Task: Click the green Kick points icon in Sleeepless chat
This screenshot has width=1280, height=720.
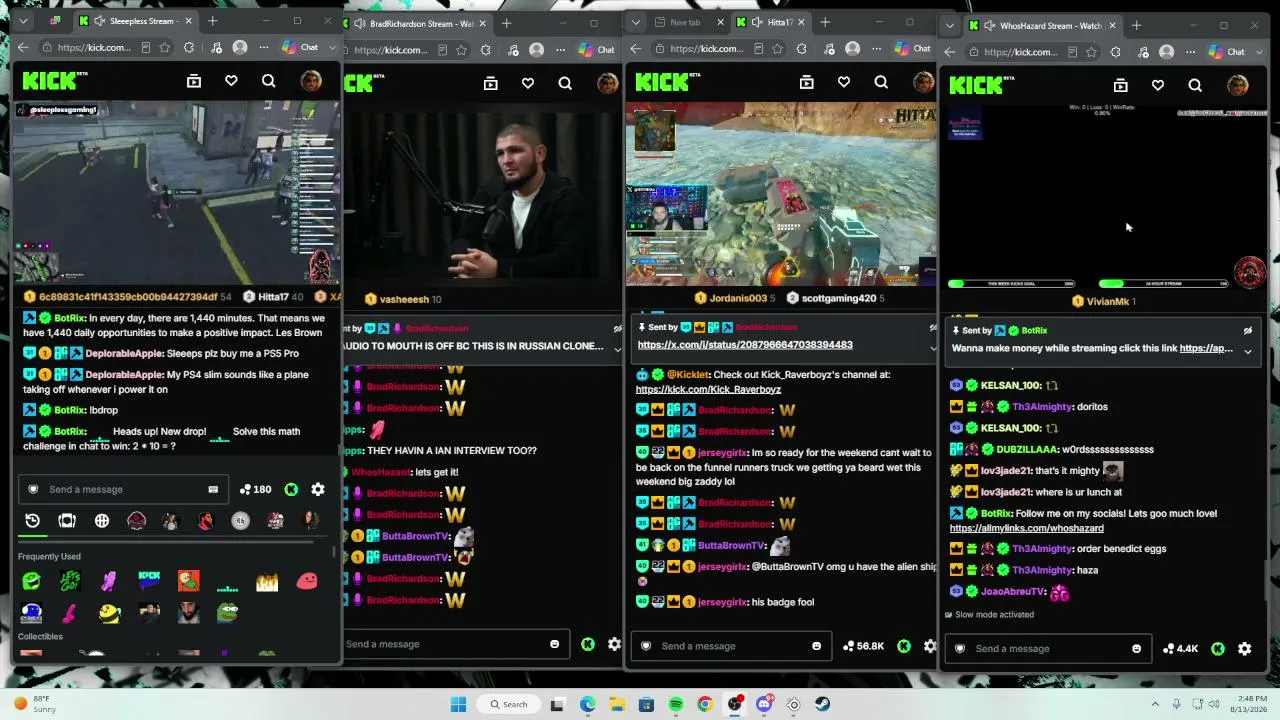Action: click(291, 489)
